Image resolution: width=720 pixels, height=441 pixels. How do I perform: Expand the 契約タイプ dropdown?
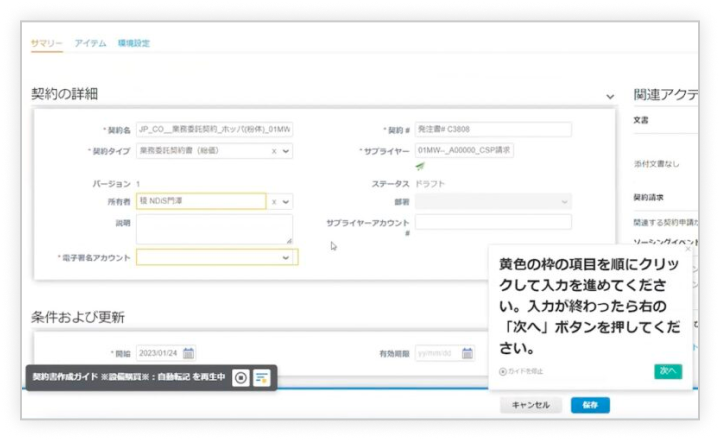(x=287, y=151)
